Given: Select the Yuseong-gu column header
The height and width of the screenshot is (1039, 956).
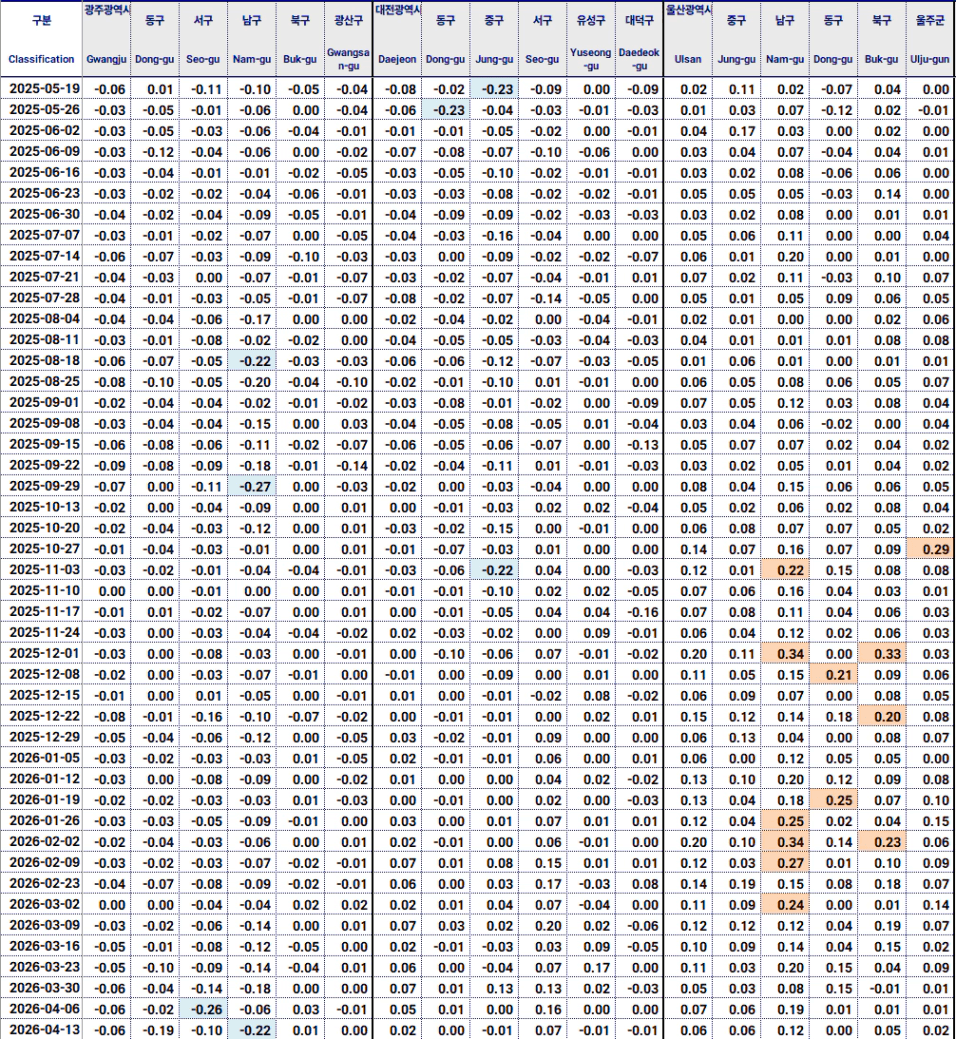Looking at the screenshot, I should coord(591,39).
